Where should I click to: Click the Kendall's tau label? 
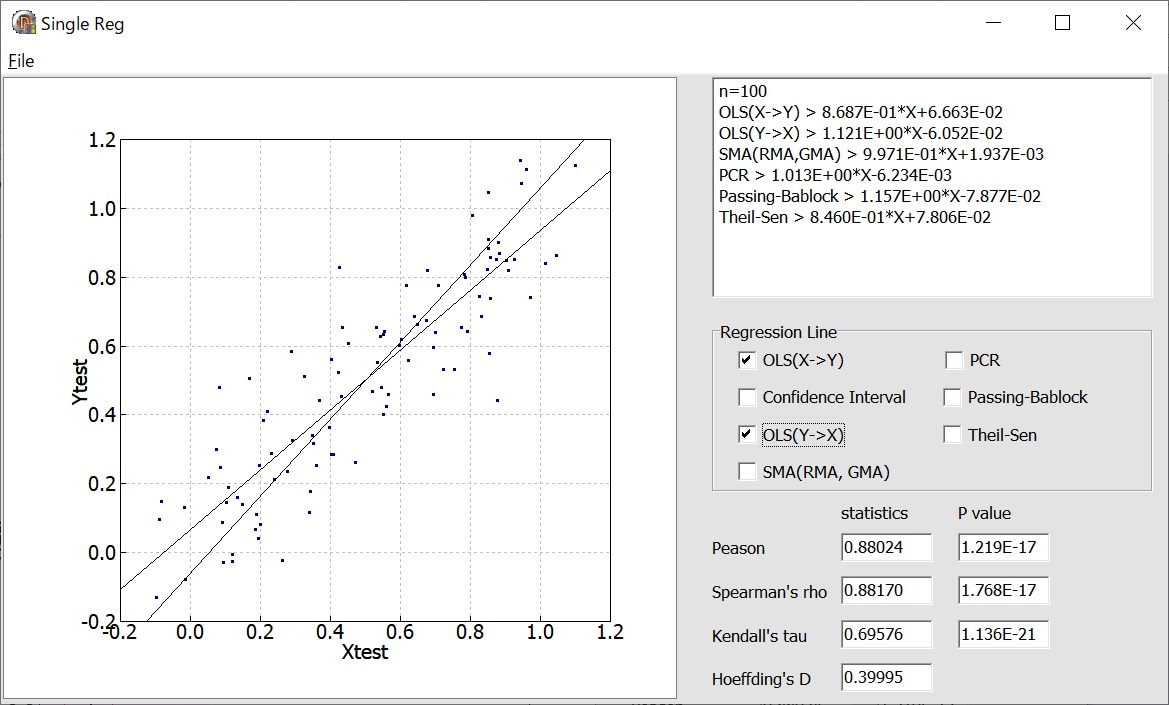759,636
